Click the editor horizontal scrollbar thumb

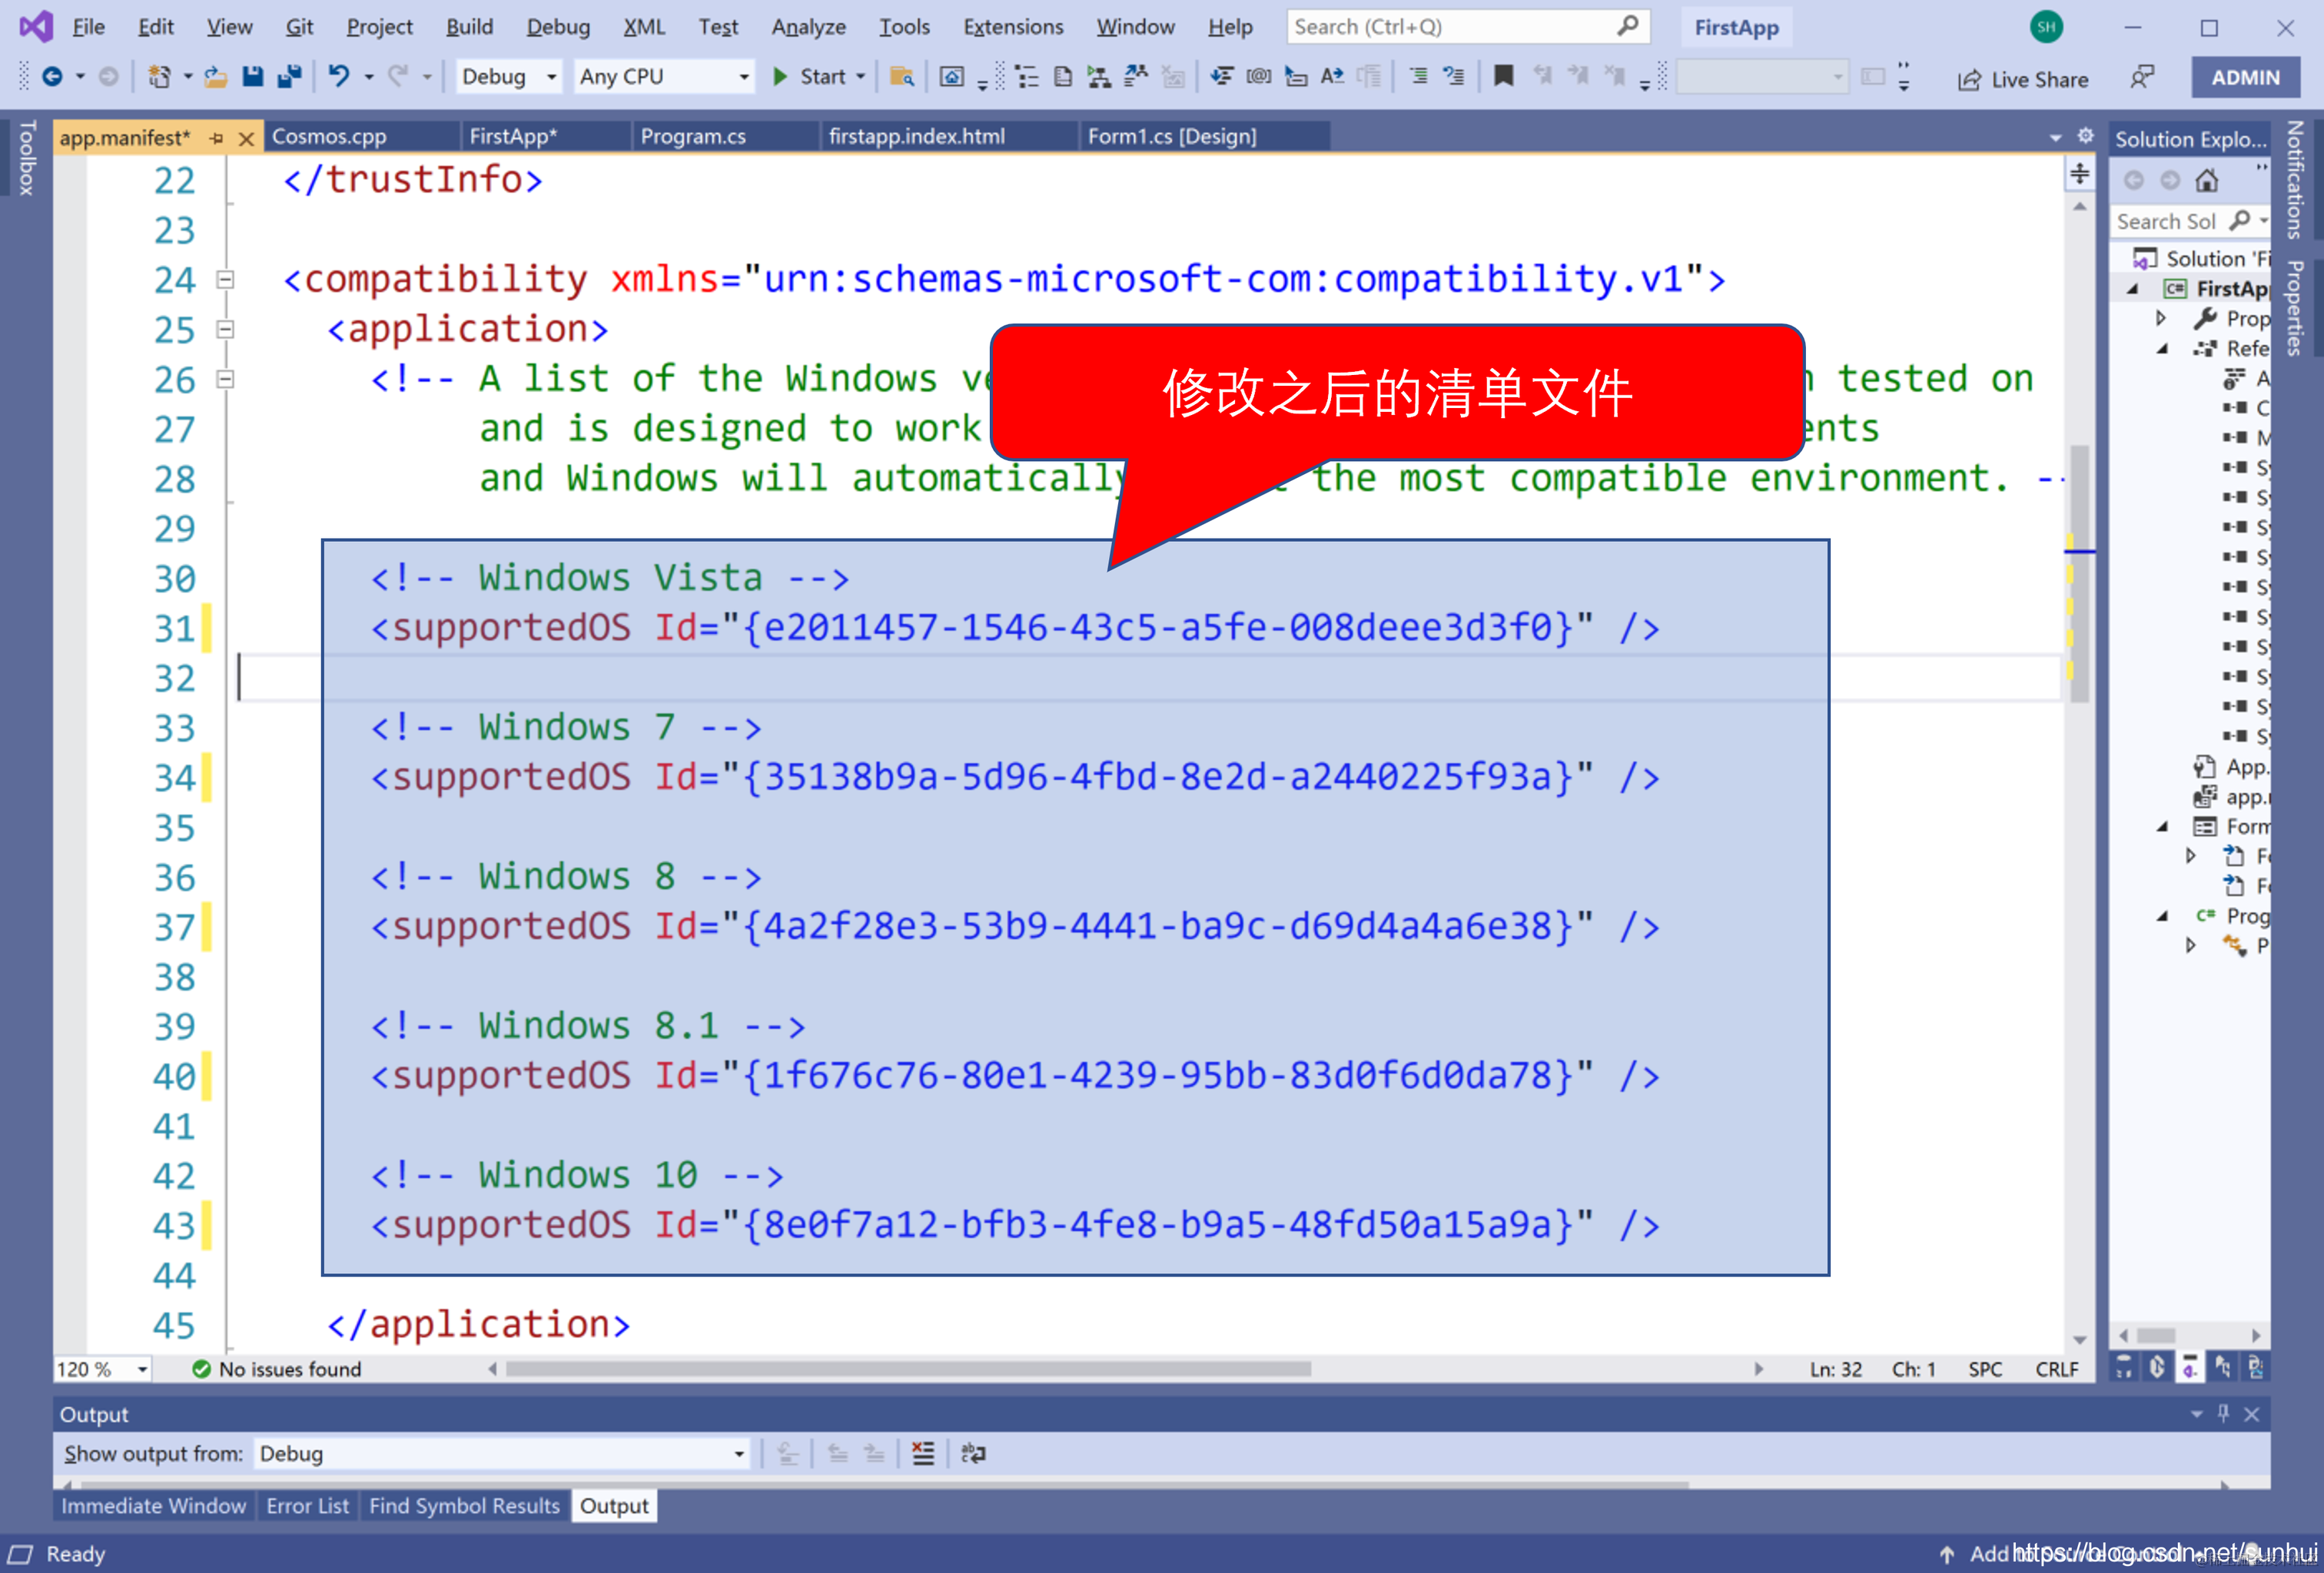tap(908, 1369)
